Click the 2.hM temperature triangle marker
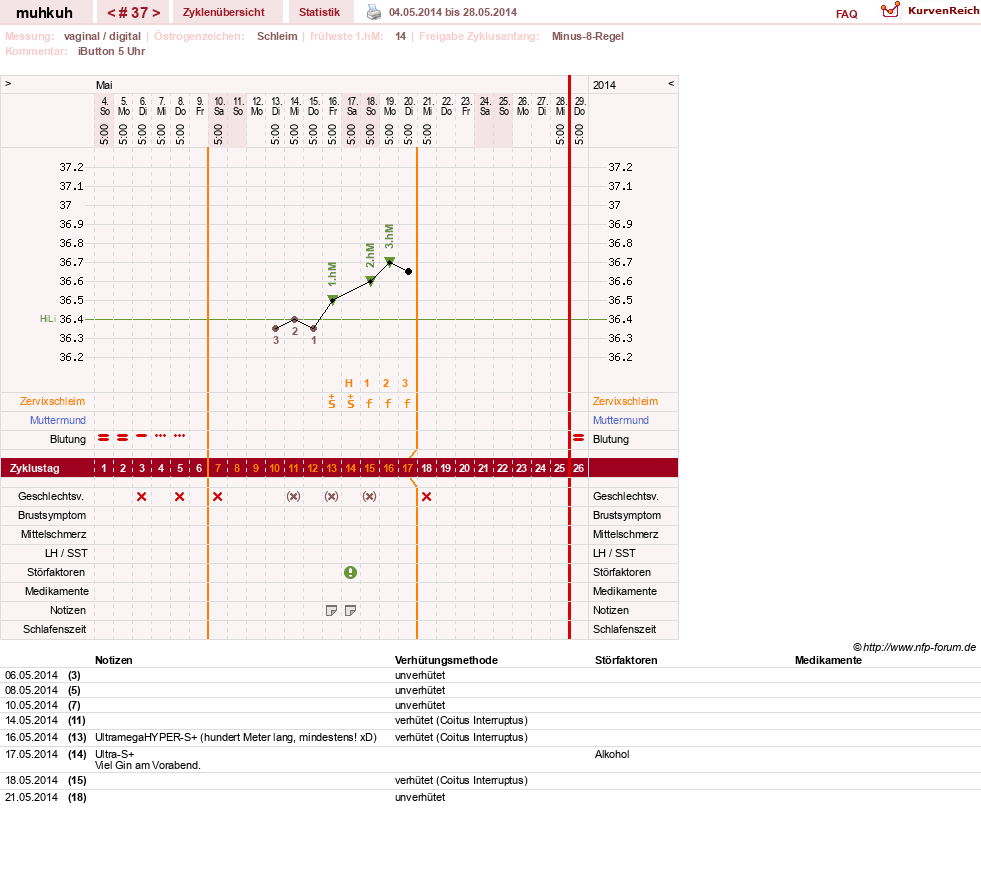Image resolution: width=981 pixels, height=873 pixels. (370, 280)
